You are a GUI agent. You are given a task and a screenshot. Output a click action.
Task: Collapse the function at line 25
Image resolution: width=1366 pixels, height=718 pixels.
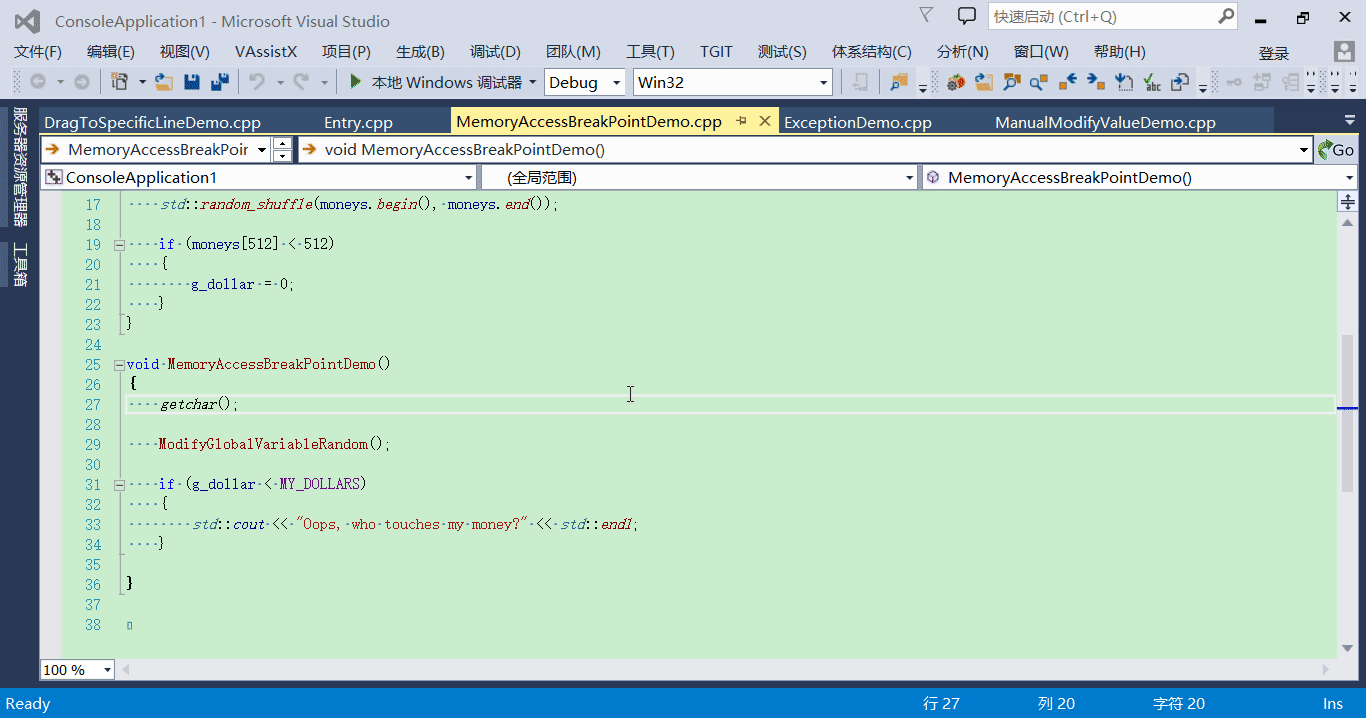tap(119, 364)
